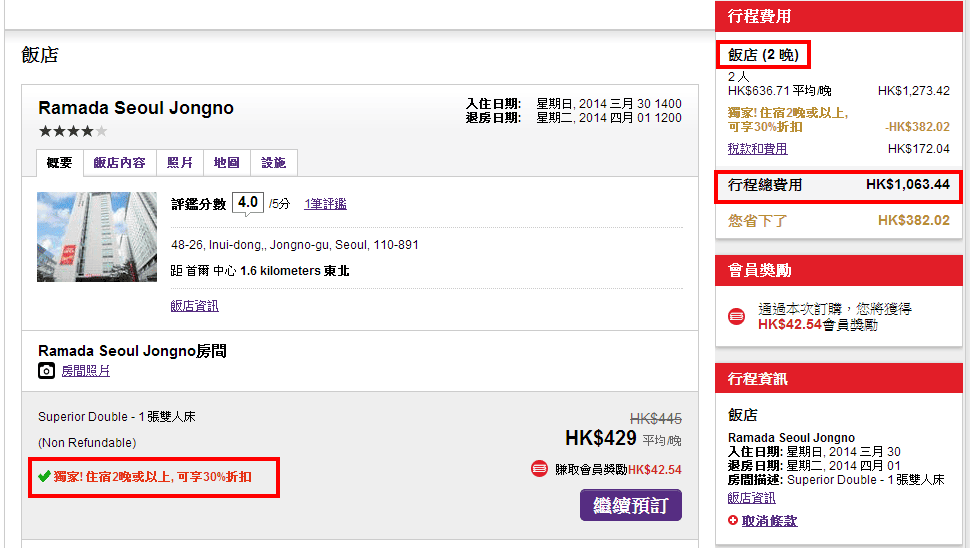Image resolution: width=970 pixels, height=548 pixels.
Task: Open the 房間照片 link
Action: (x=85, y=371)
